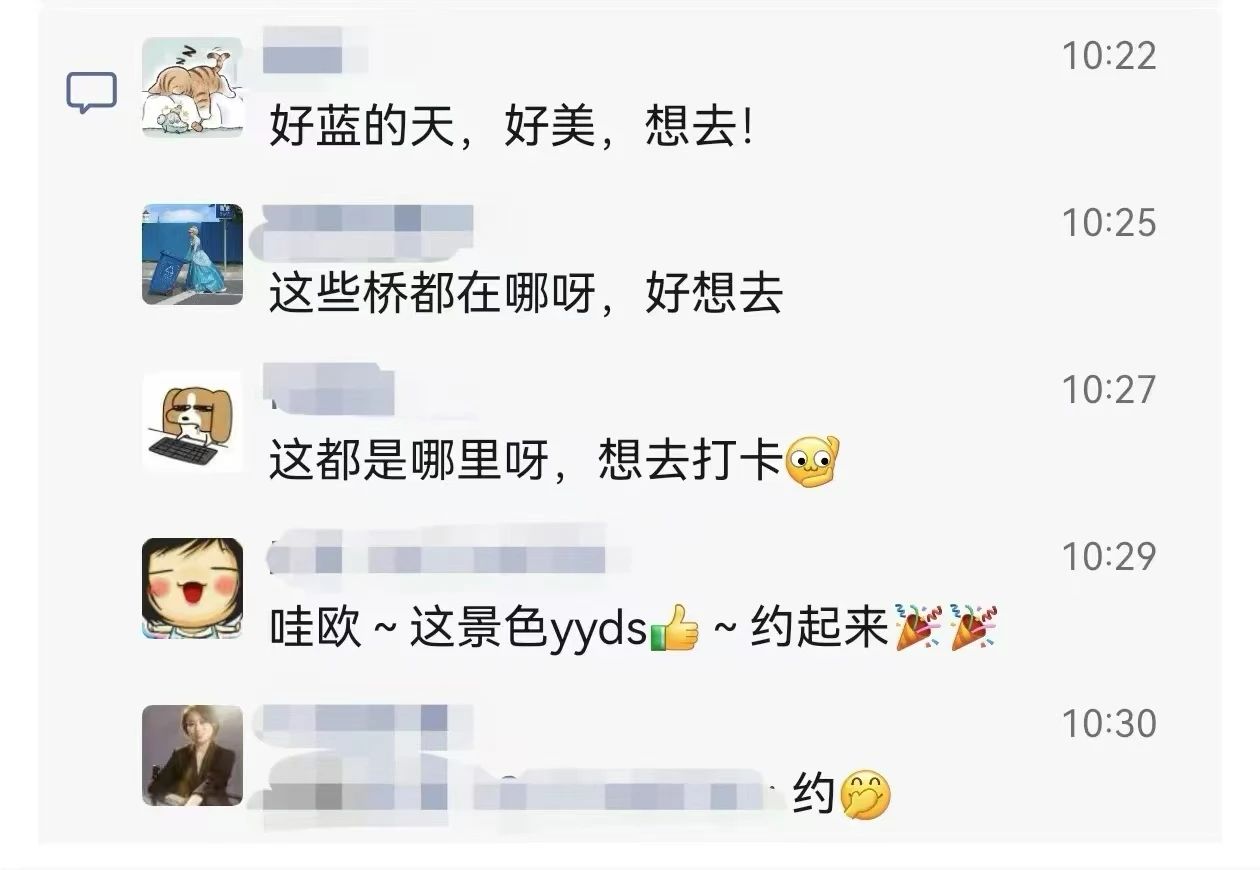Click the speech bubble comment icon
Screen dimensions: 1260x870
click(x=92, y=93)
